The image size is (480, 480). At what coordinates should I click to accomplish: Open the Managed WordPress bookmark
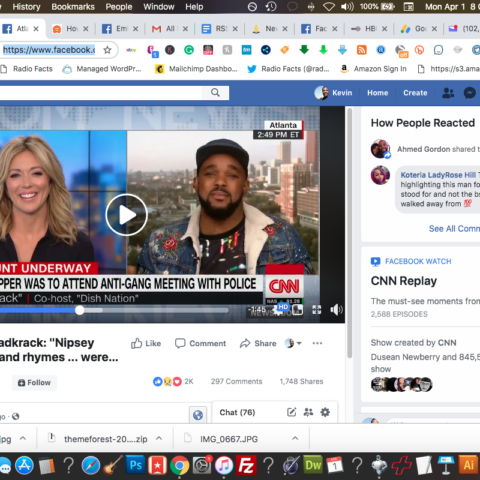102,69
